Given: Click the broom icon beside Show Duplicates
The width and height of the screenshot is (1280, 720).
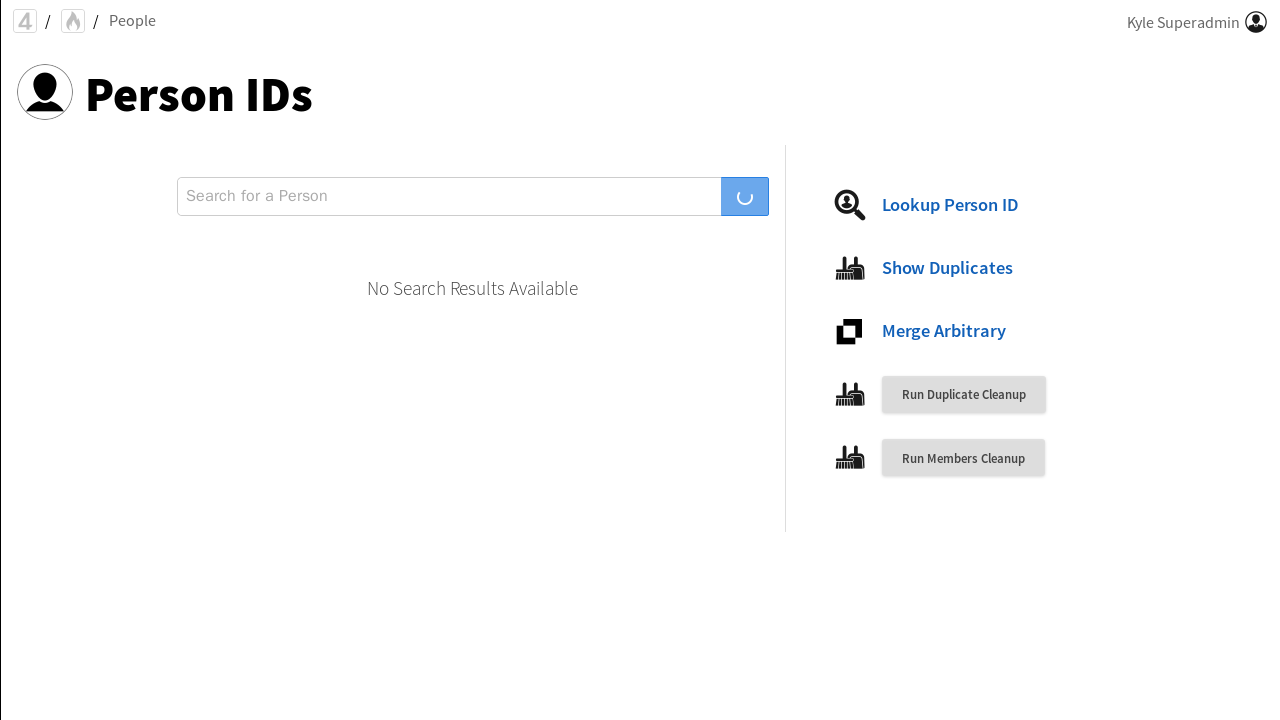Looking at the screenshot, I should coord(850,268).
